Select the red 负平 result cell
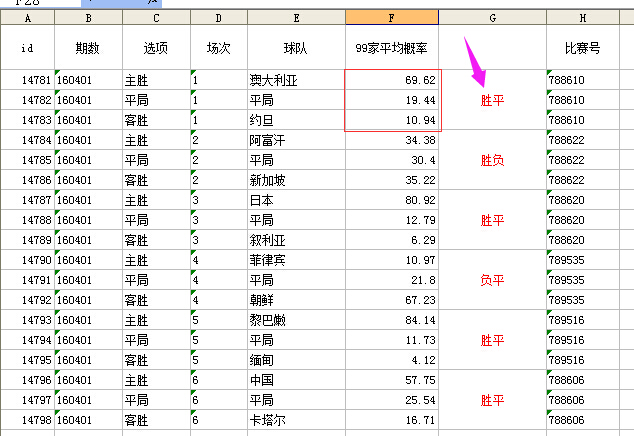Image resolution: width=634 pixels, height=436 pixels. (492, 280)
